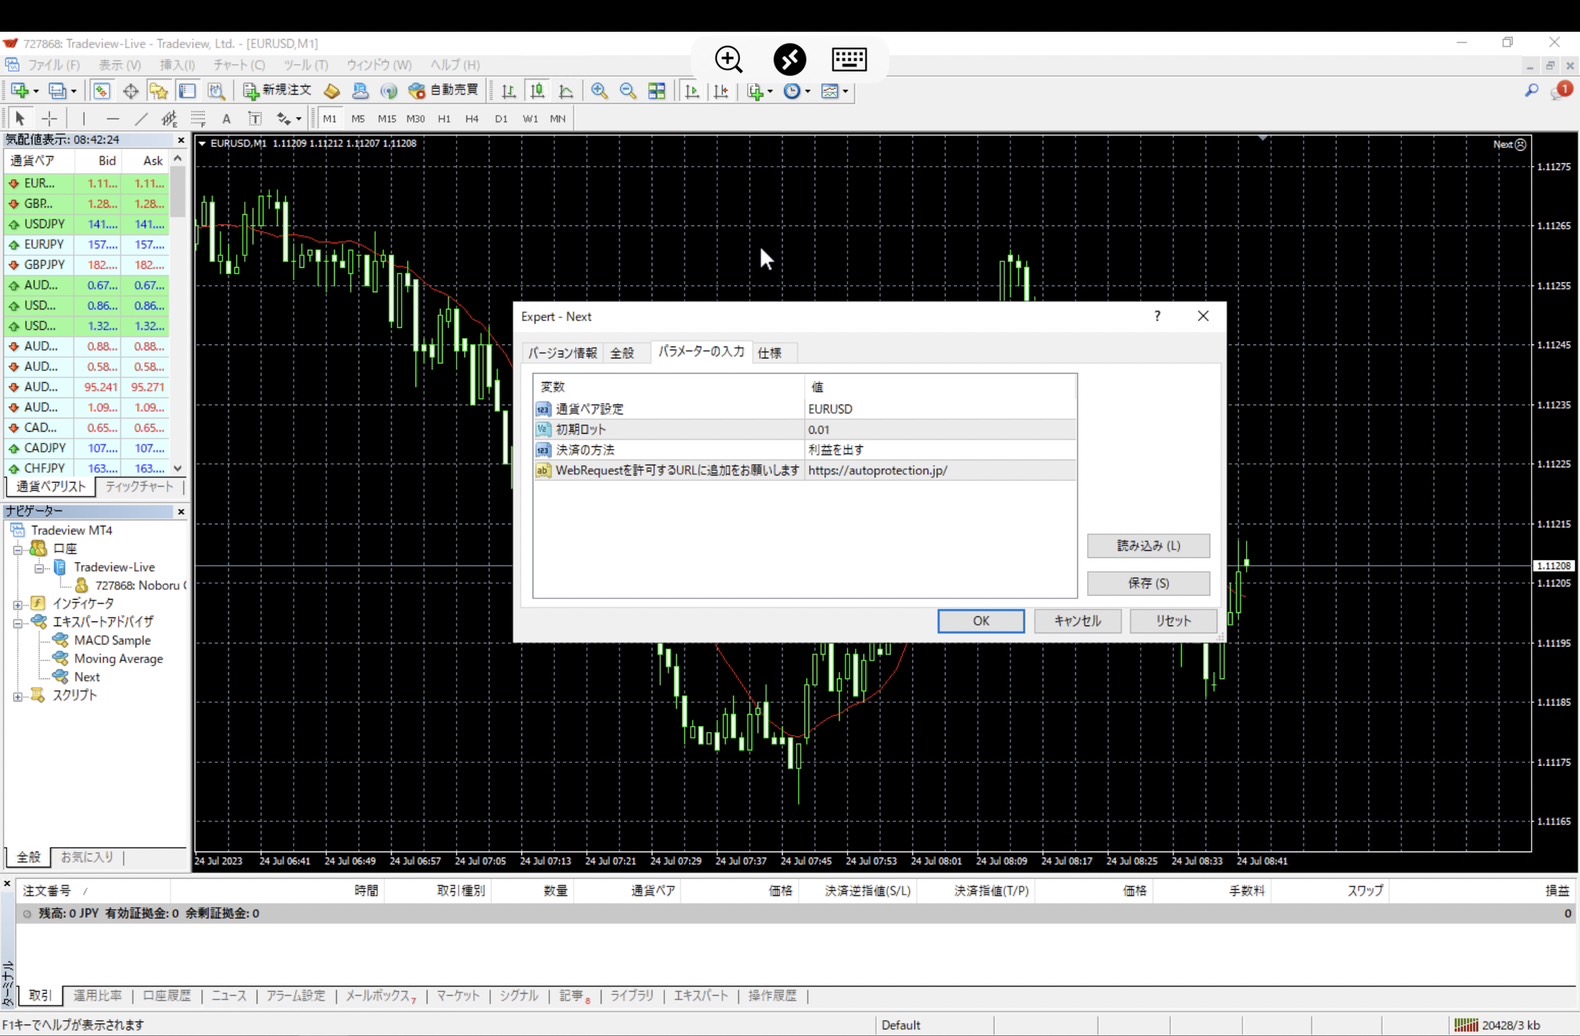Switch timeframe to D1
1580x1036 pixels.
point(501,118)
